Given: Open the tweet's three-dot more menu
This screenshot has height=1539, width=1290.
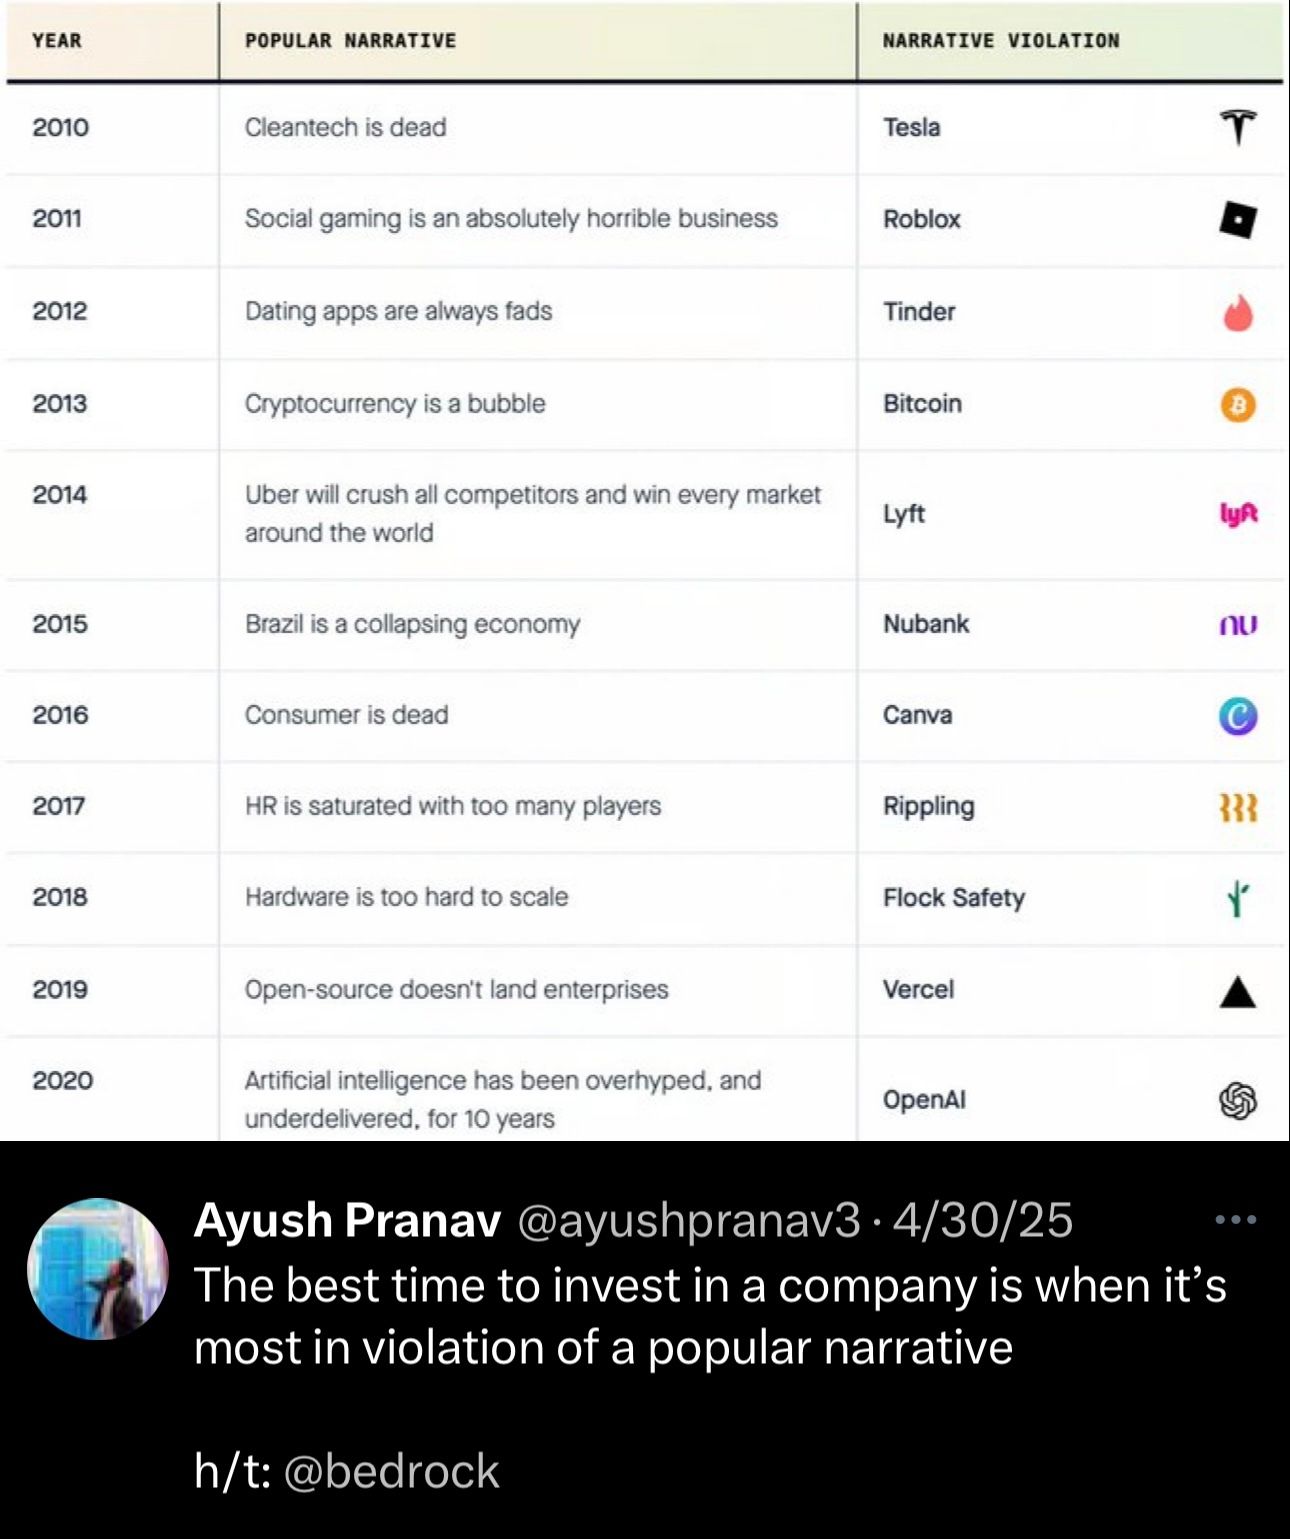Looking at the screenshot, I should 1235,1219.
